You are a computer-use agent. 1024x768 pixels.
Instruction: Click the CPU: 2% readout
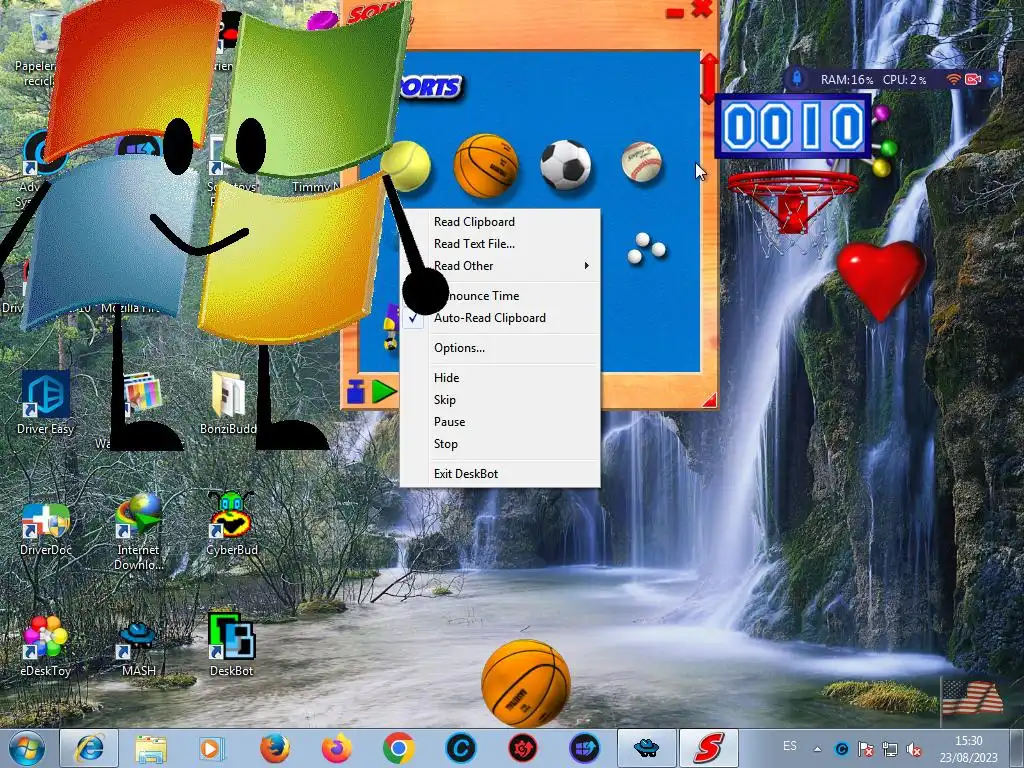coord(904,80)
